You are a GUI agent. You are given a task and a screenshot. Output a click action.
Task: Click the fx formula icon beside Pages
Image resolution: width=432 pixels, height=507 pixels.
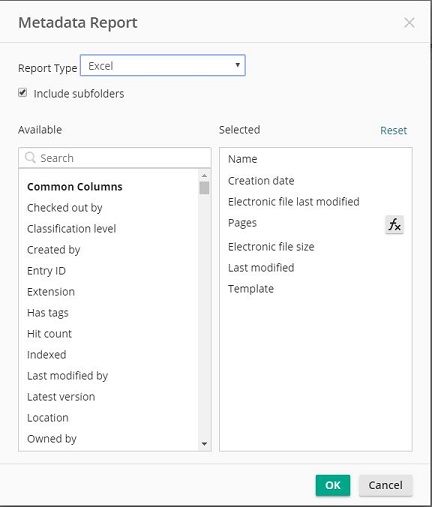click(x=394, y=224)
